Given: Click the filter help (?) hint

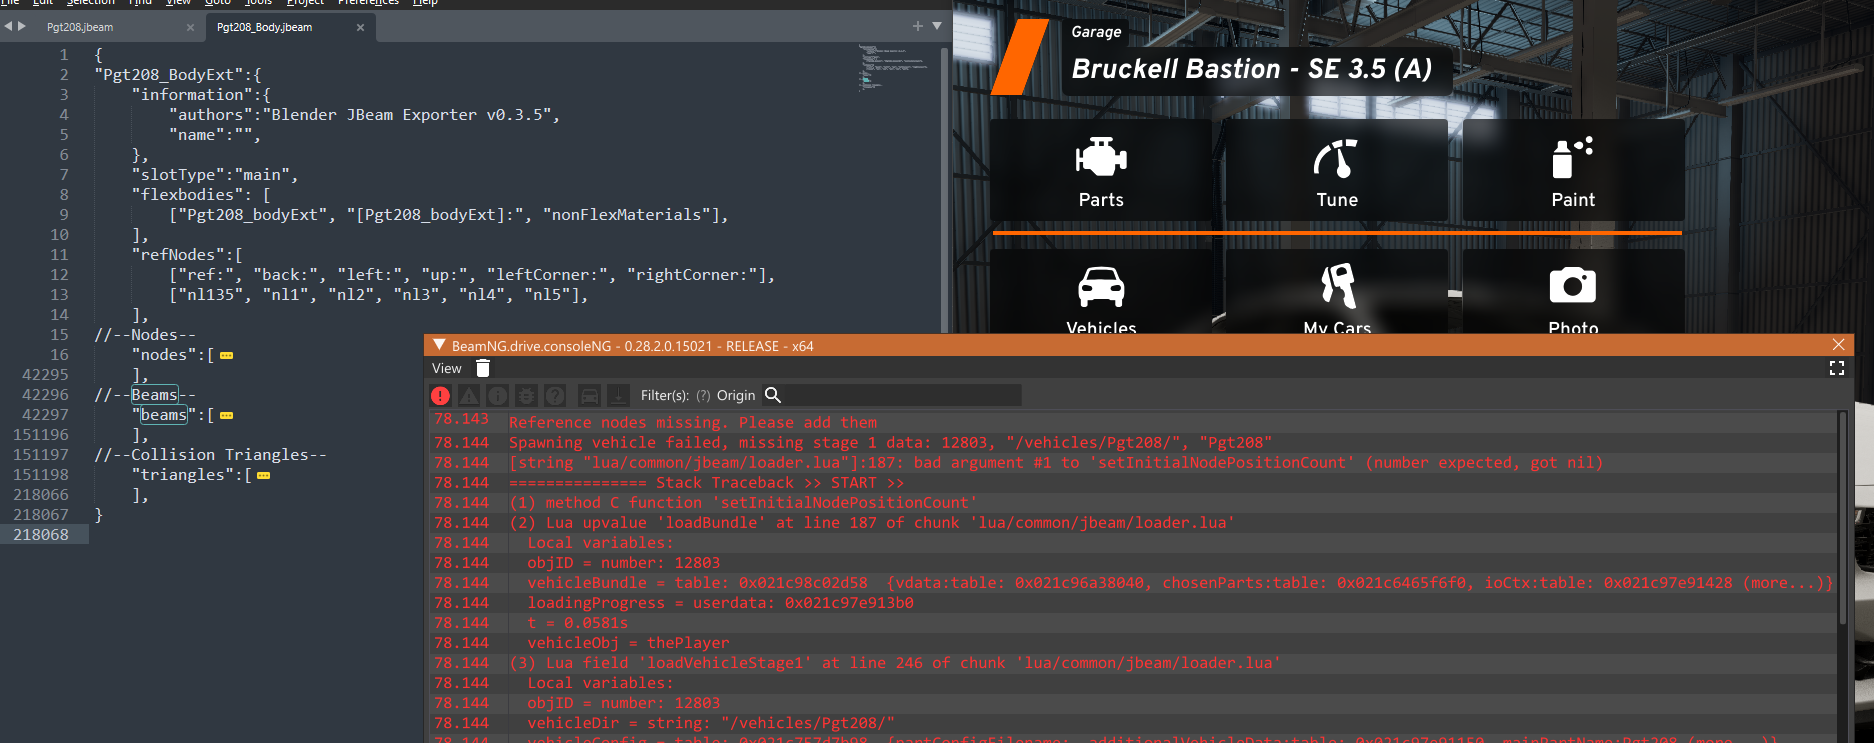Looking at the screenshot, I should point(703,396).
